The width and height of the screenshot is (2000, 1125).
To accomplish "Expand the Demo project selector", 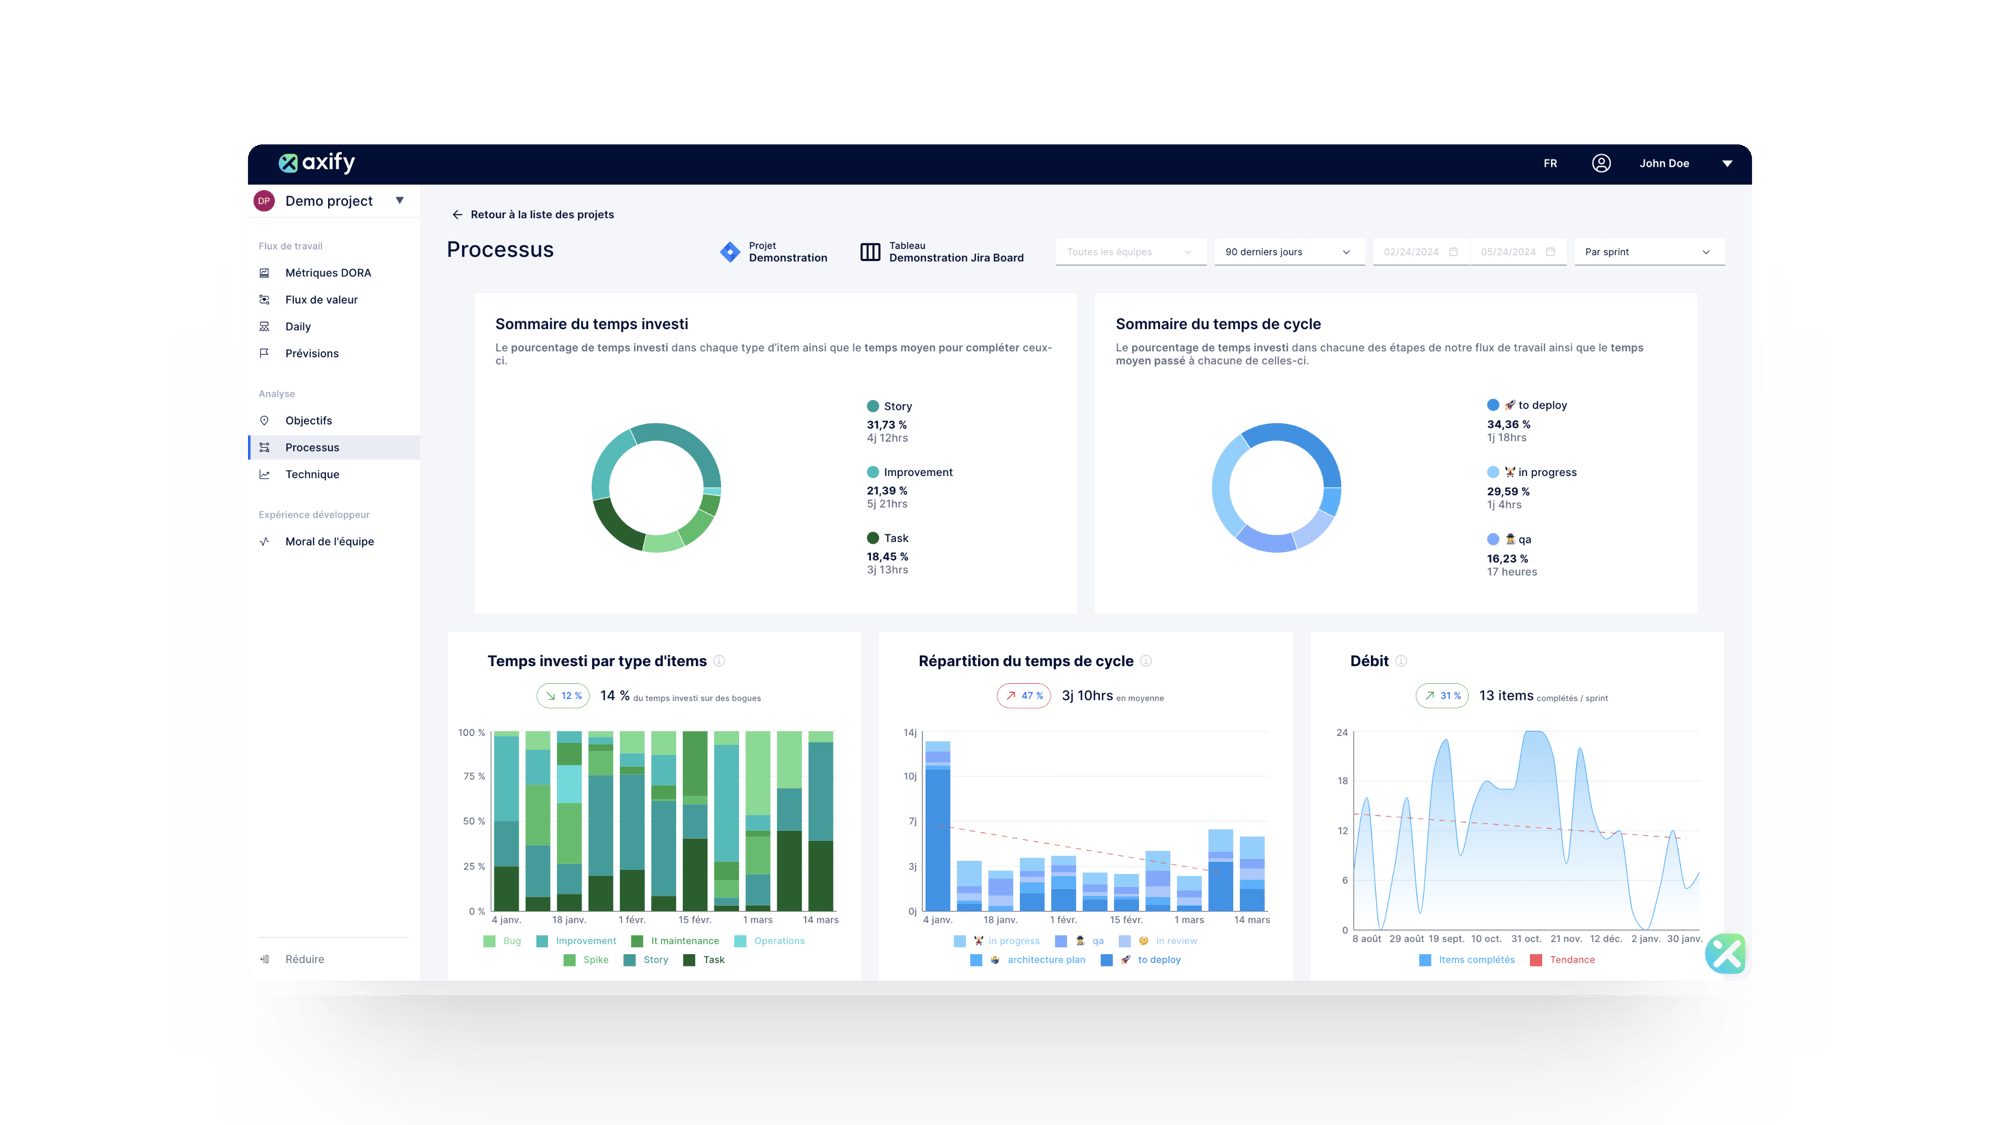I will [399, 201].
